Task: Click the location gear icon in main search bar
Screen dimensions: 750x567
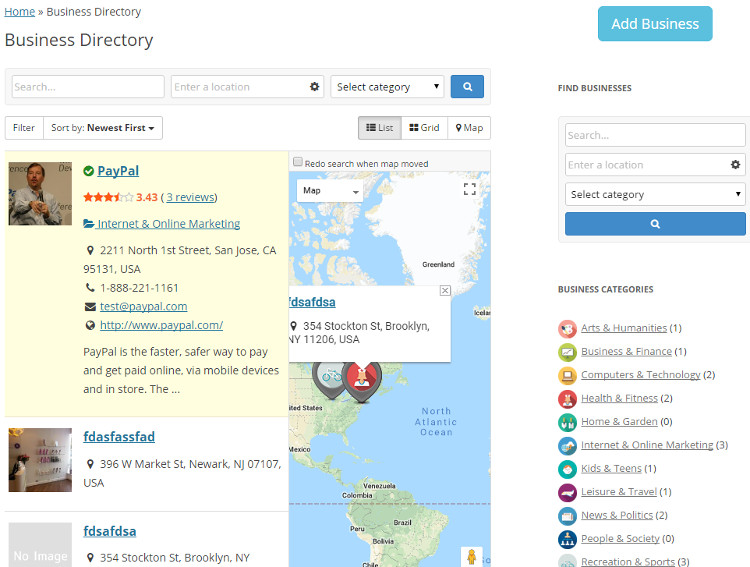Action: tap(314, 87)
